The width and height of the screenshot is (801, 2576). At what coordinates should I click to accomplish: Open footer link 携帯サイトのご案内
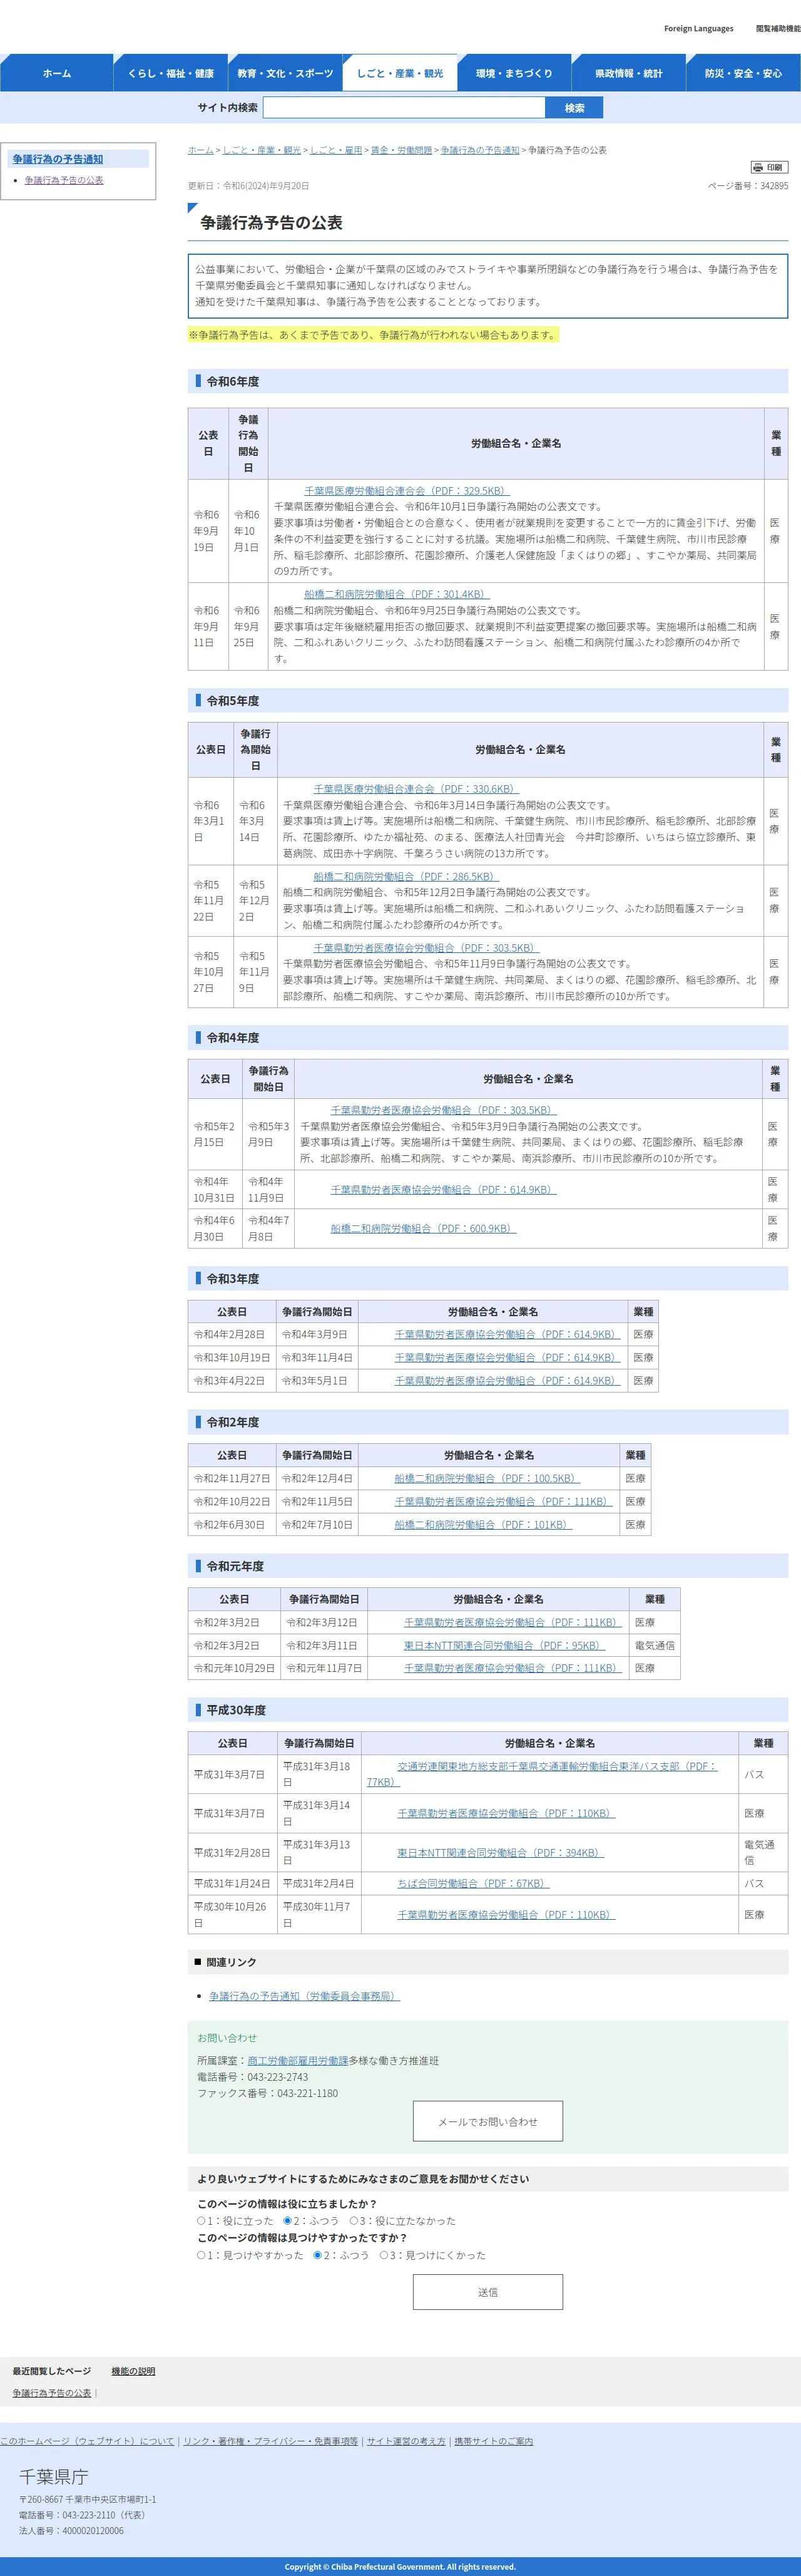pos(494,2441)
